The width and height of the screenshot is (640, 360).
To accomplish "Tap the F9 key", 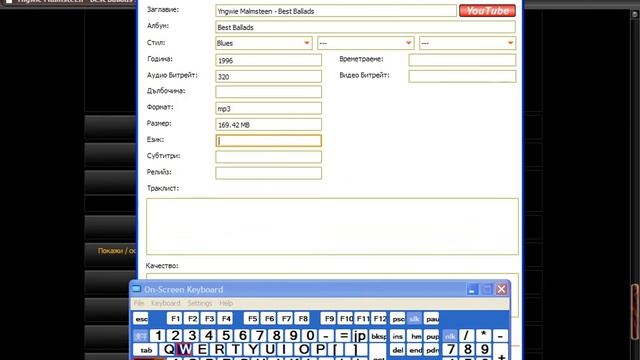I will pos(329,319).
